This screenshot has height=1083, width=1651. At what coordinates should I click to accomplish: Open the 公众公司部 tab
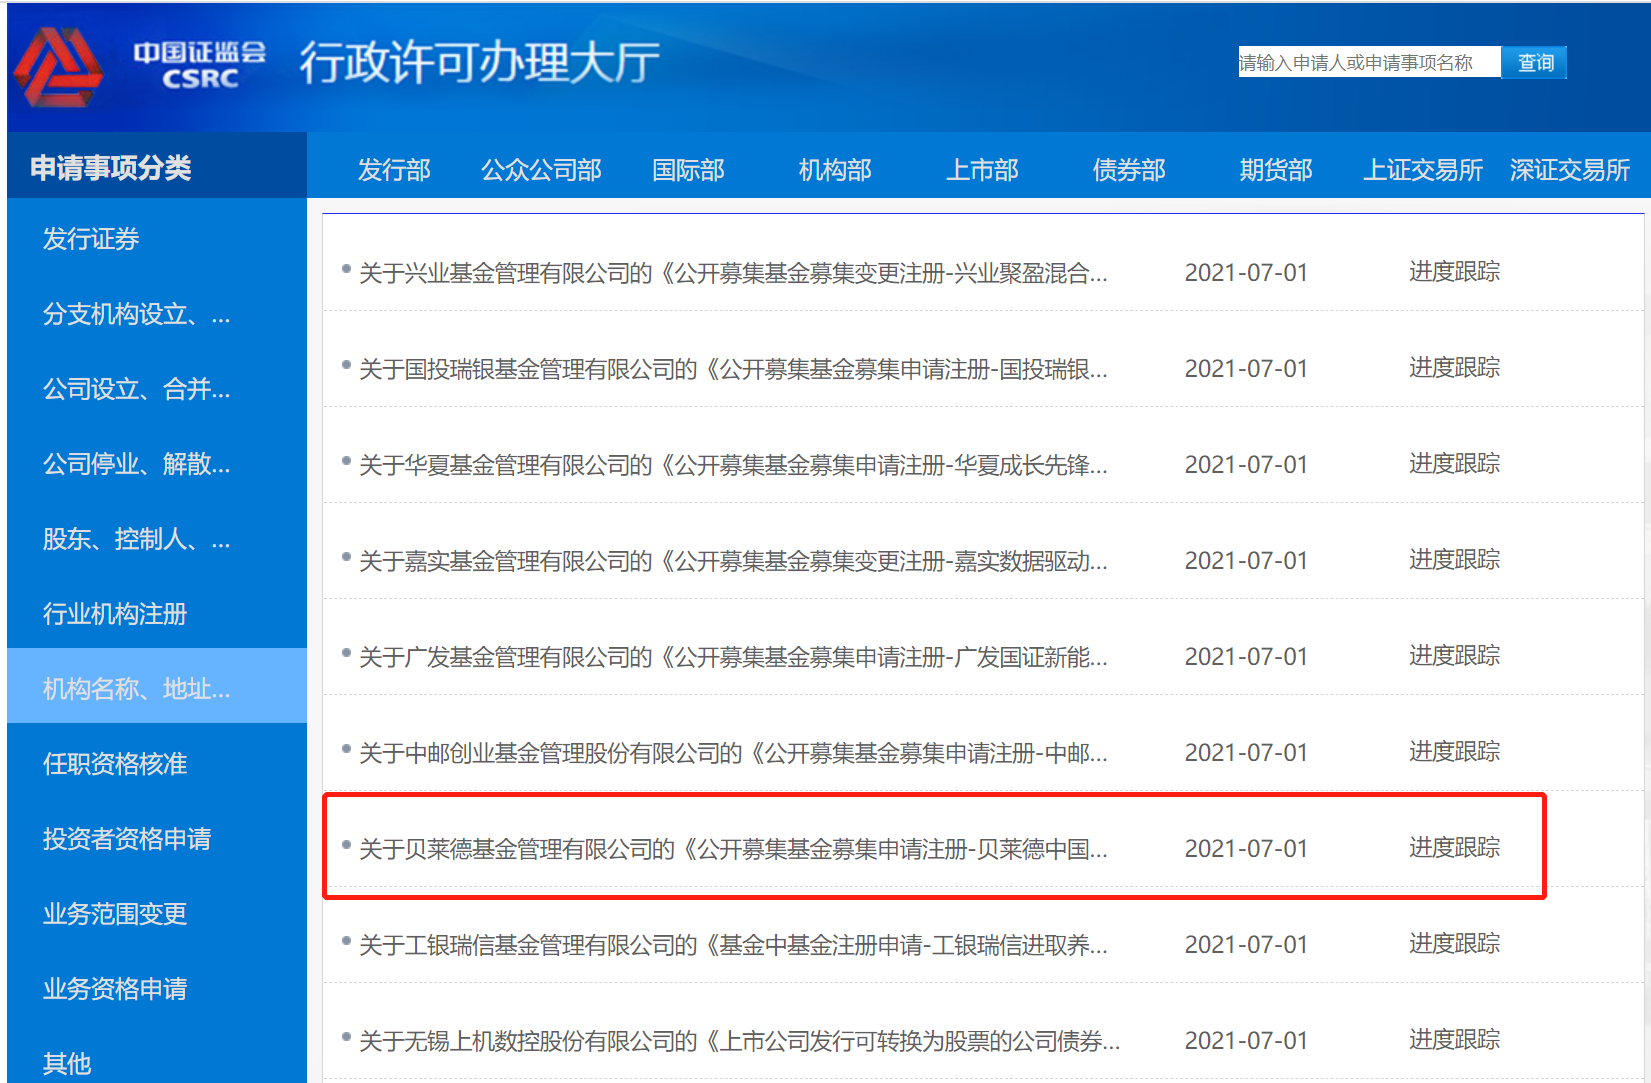pyautogui.click(x=541, y=170)
